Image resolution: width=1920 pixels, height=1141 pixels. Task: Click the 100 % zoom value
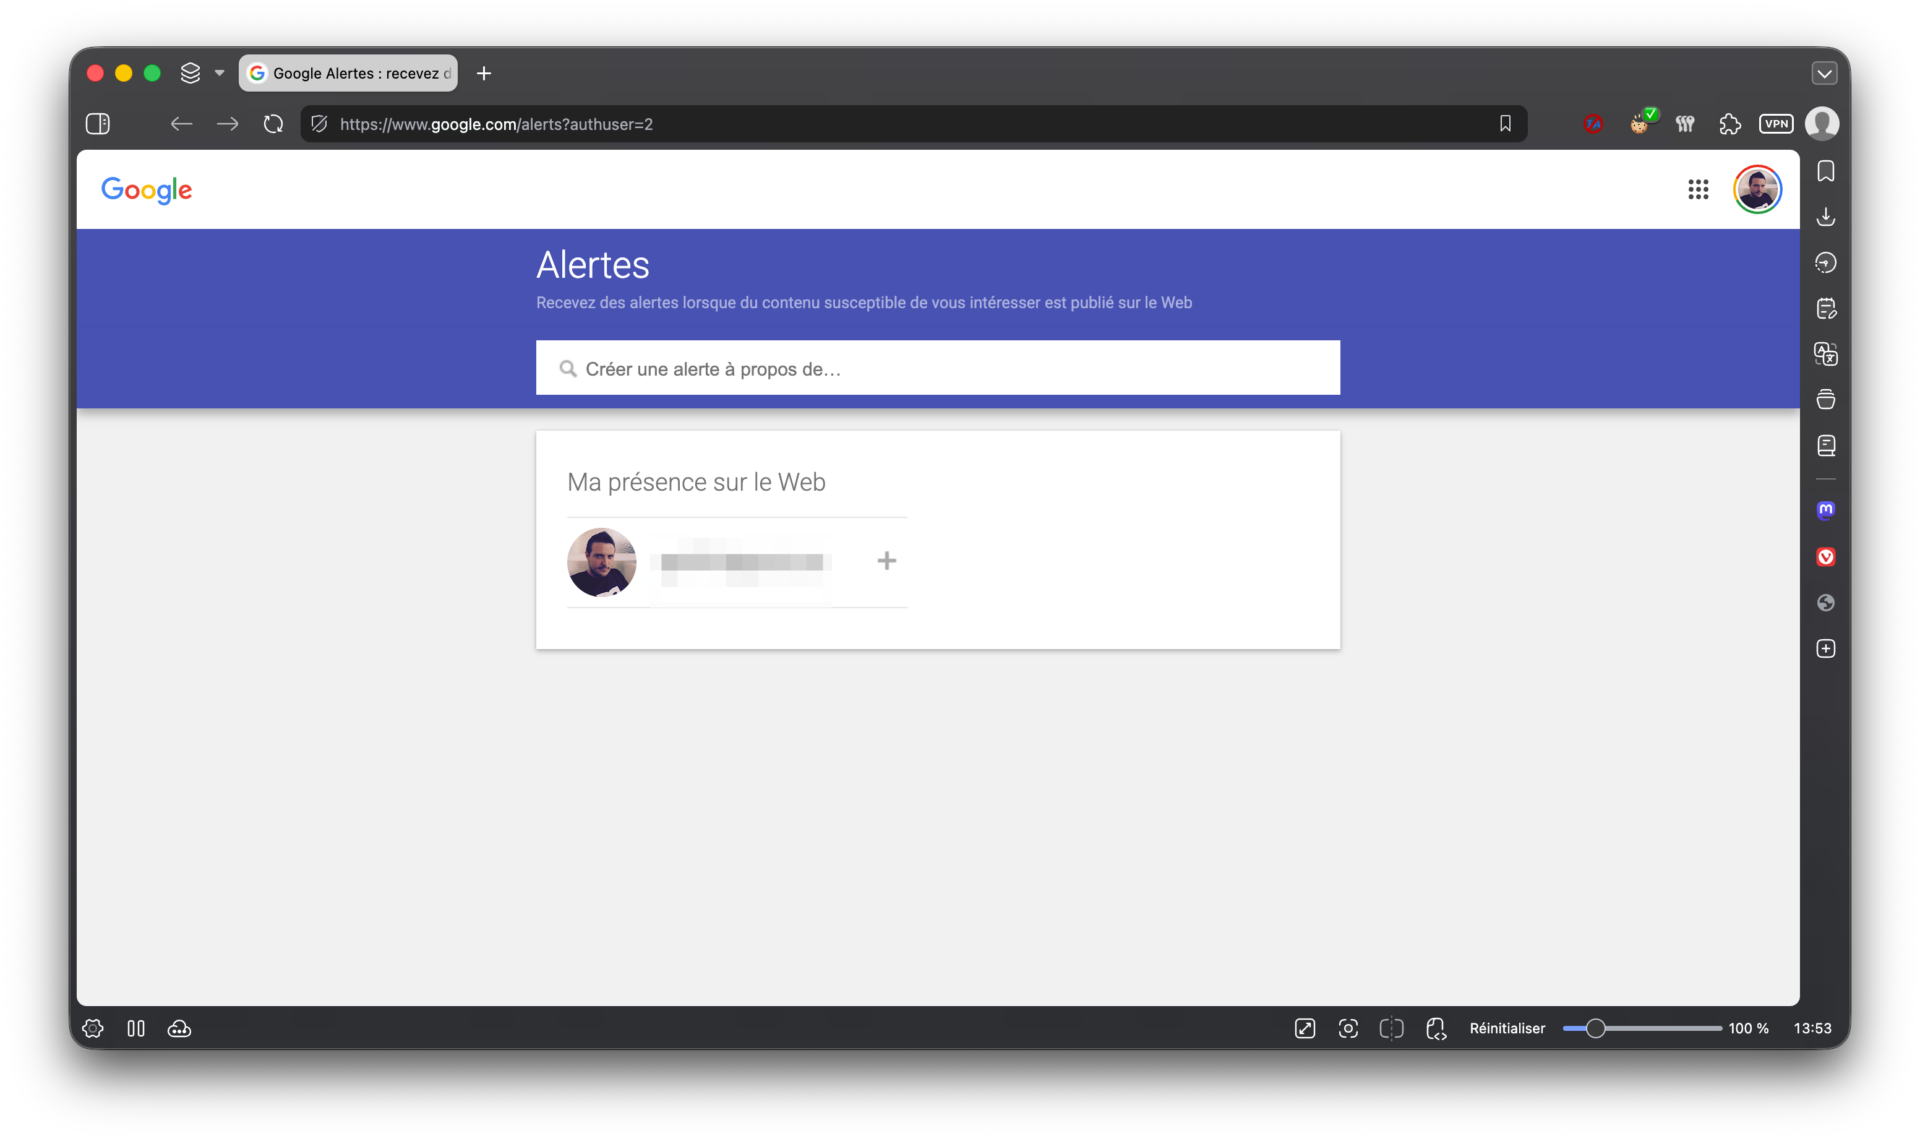click(x=1748, y=1029)
